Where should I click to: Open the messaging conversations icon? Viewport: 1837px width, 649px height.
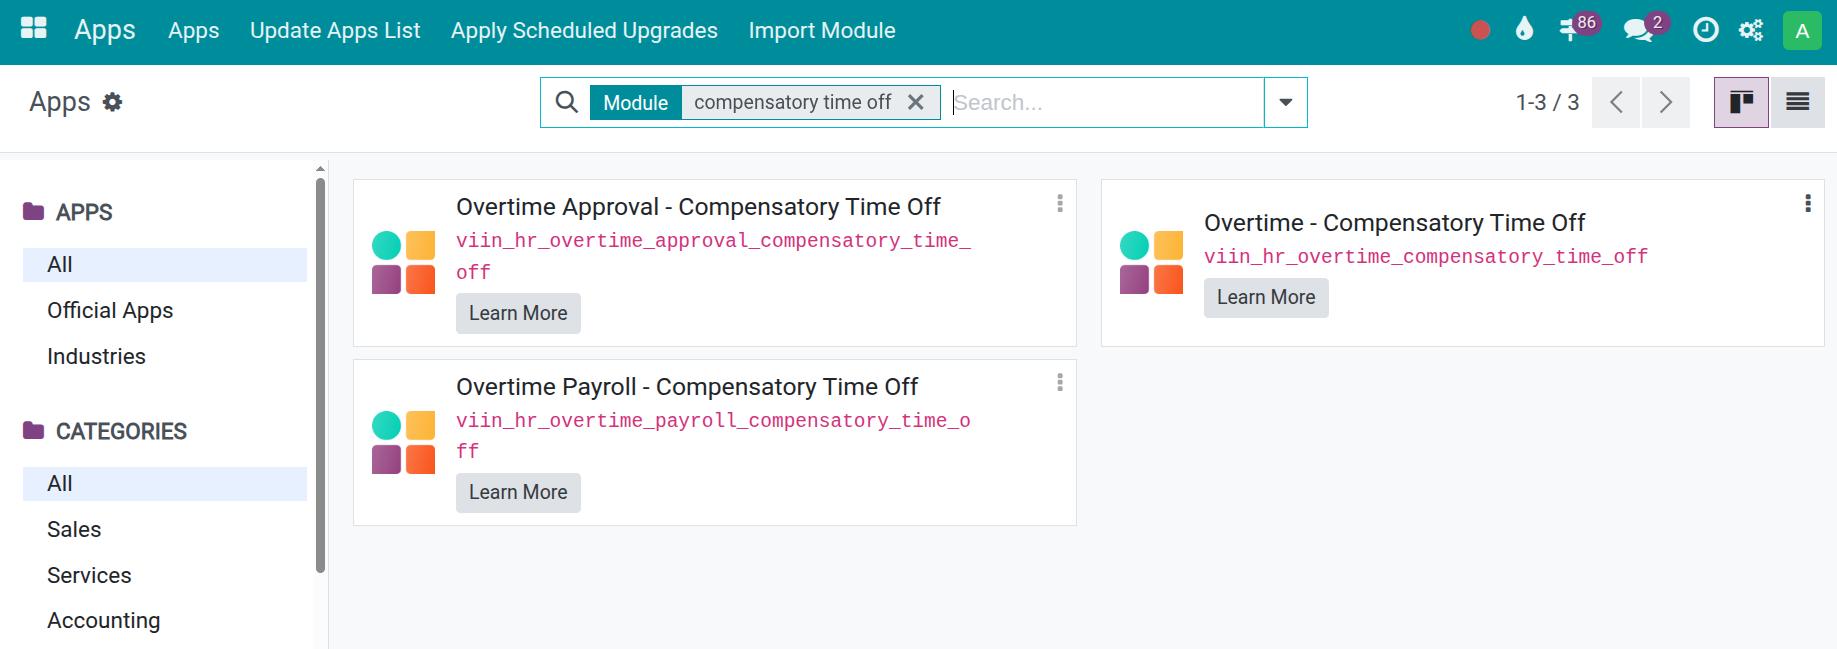[x=1638, y=30]
